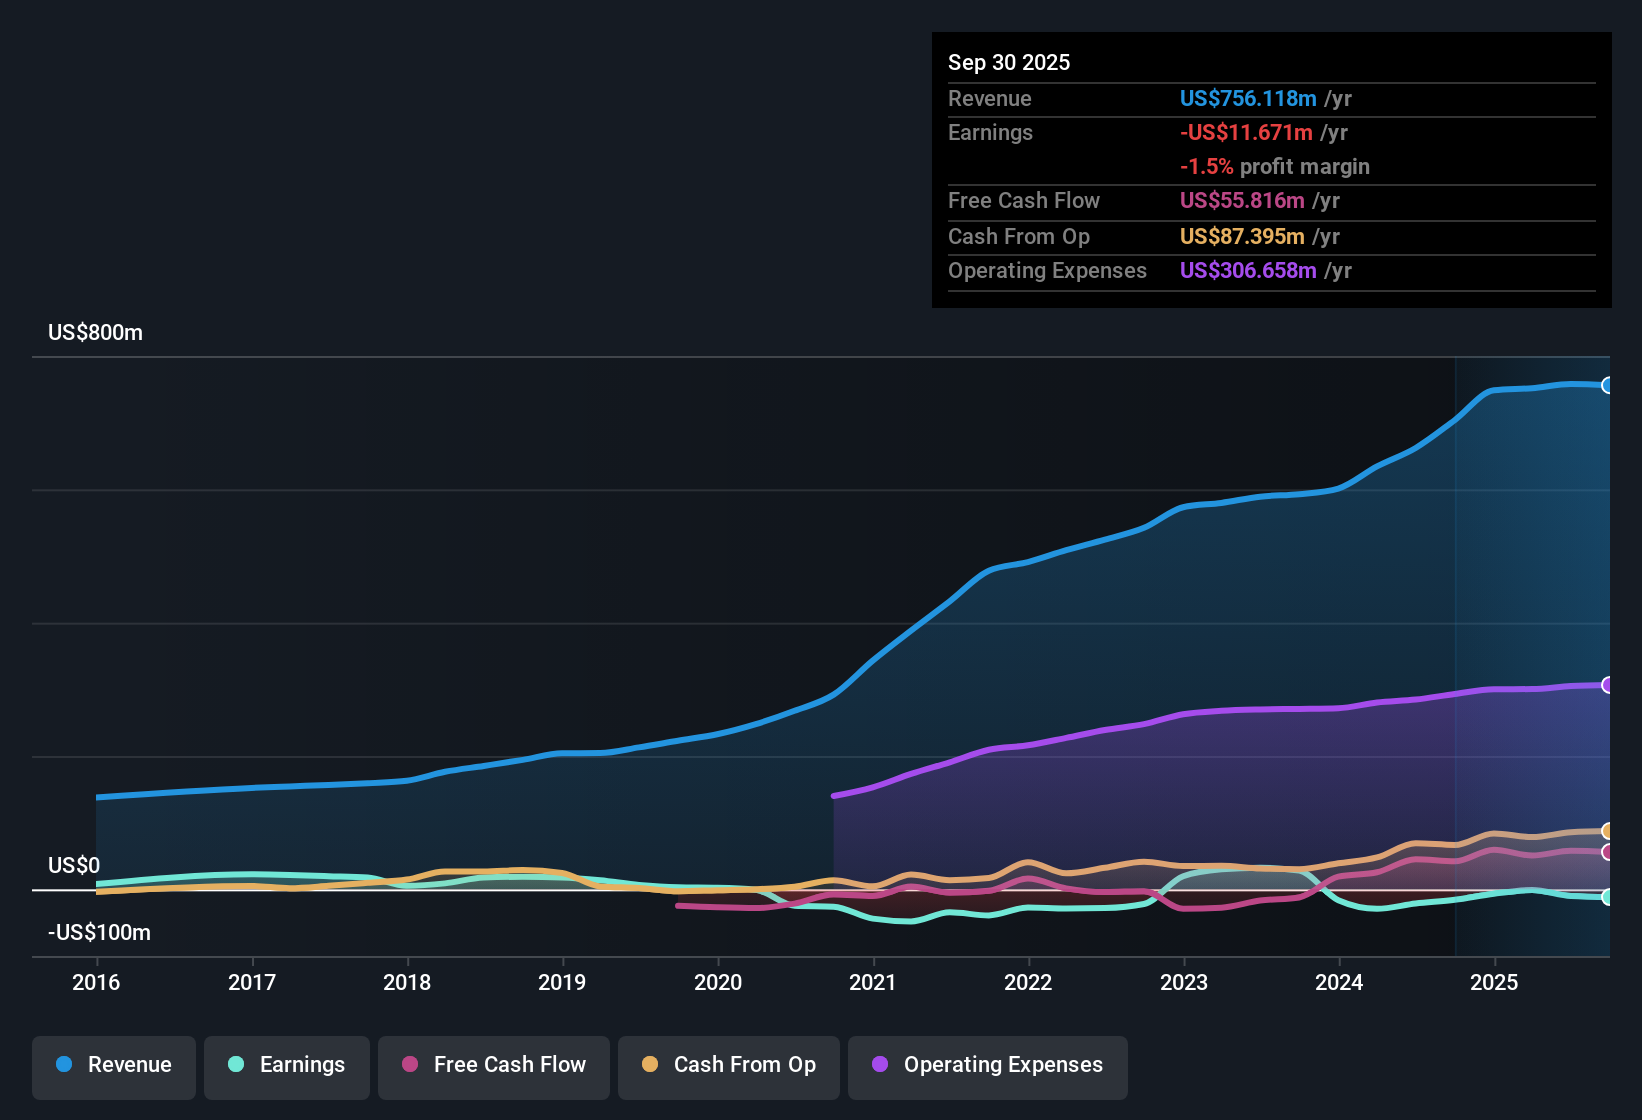The height and width of the screenshot is (1120, 1642).
Task: Open the Free Cash Flow legend entry
Action: click(x=493, y=1065)
